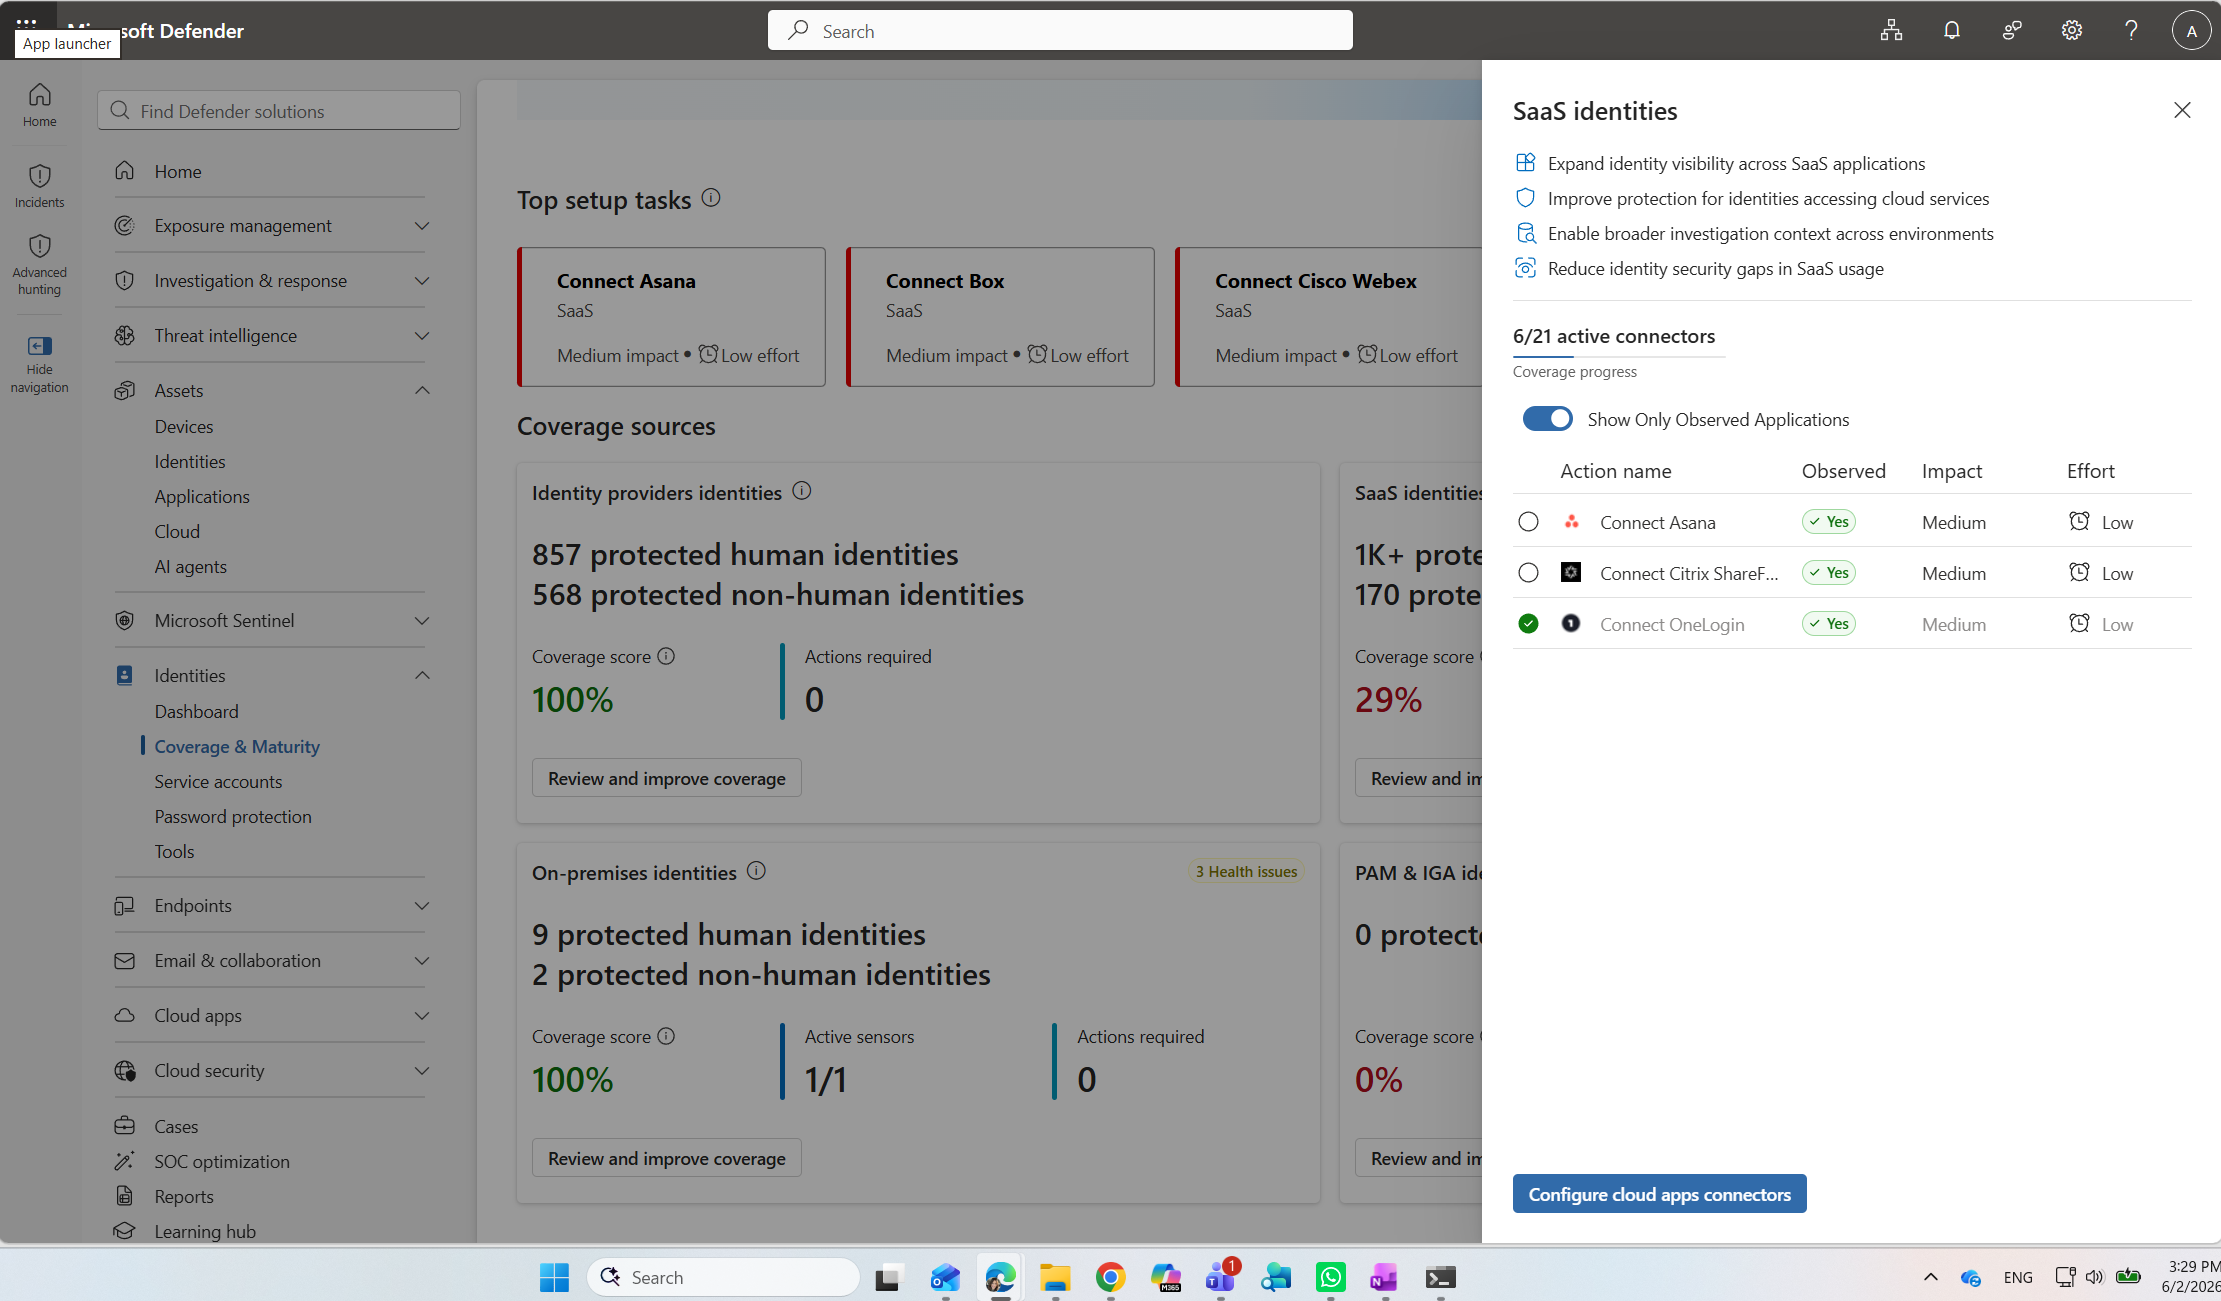
Task: Open Password protection page
Action: click(x=233, y=817)
